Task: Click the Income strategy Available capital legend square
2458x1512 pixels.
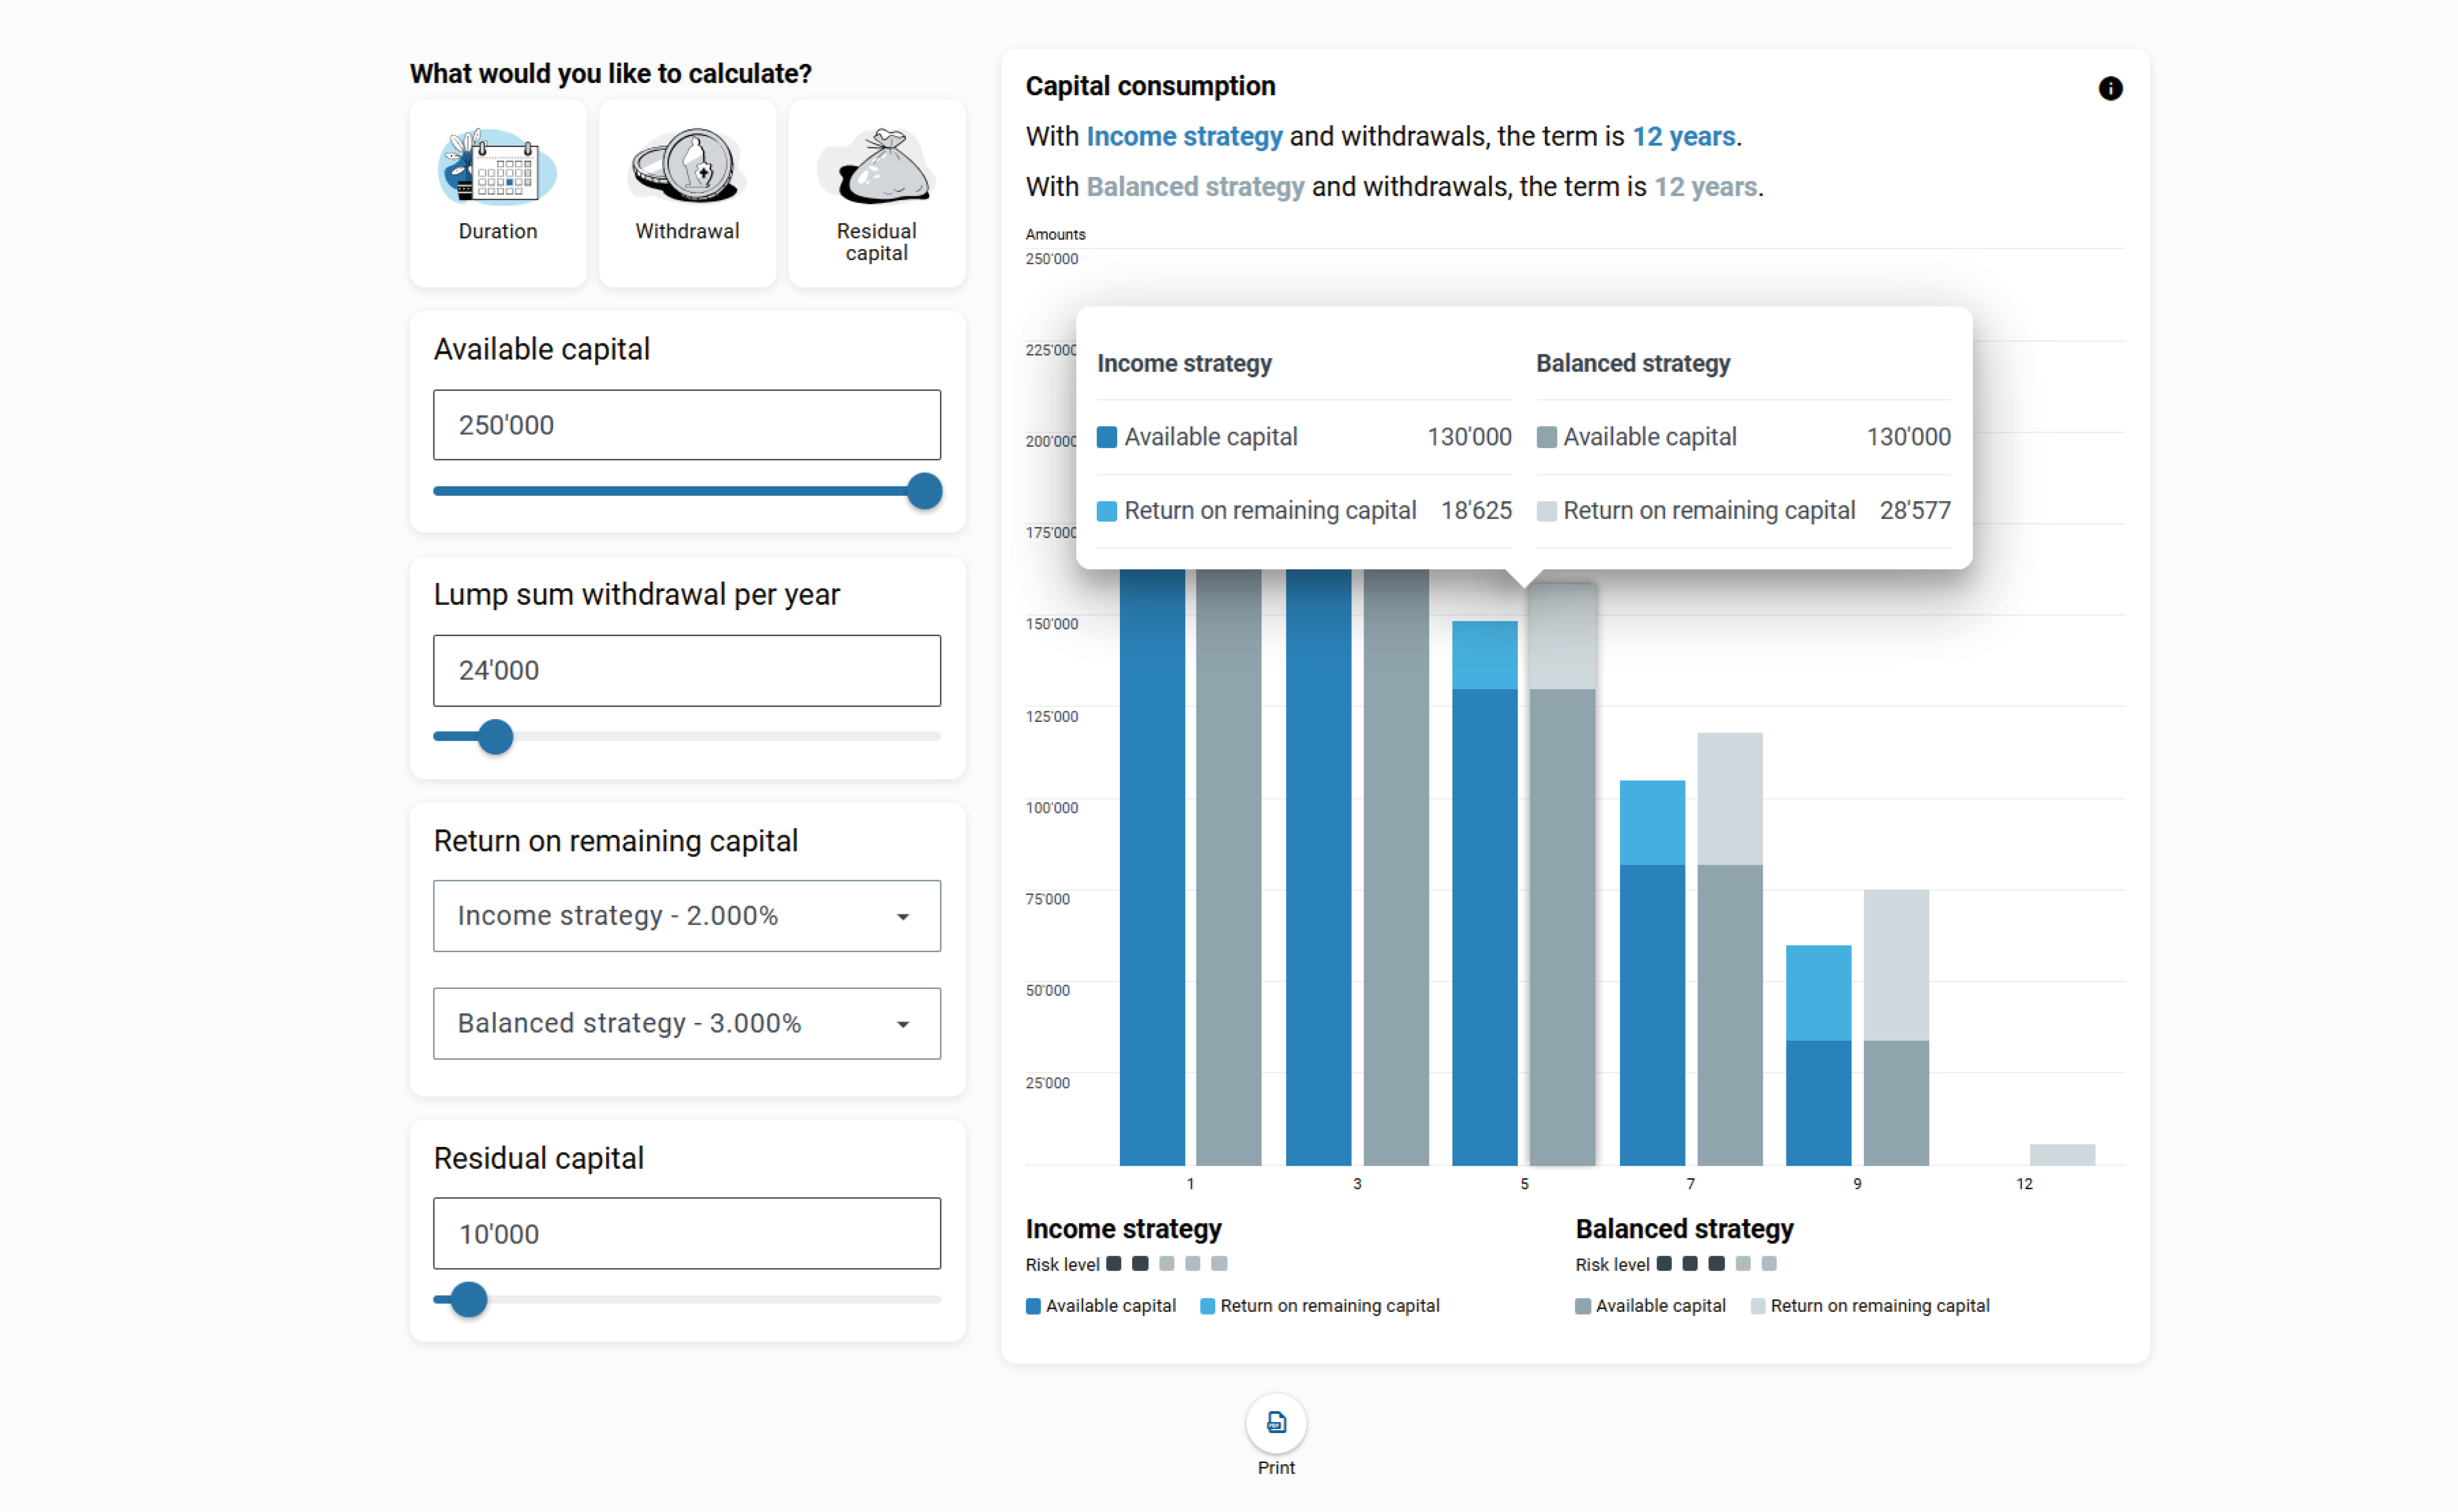Action: pos(1033,1306)
